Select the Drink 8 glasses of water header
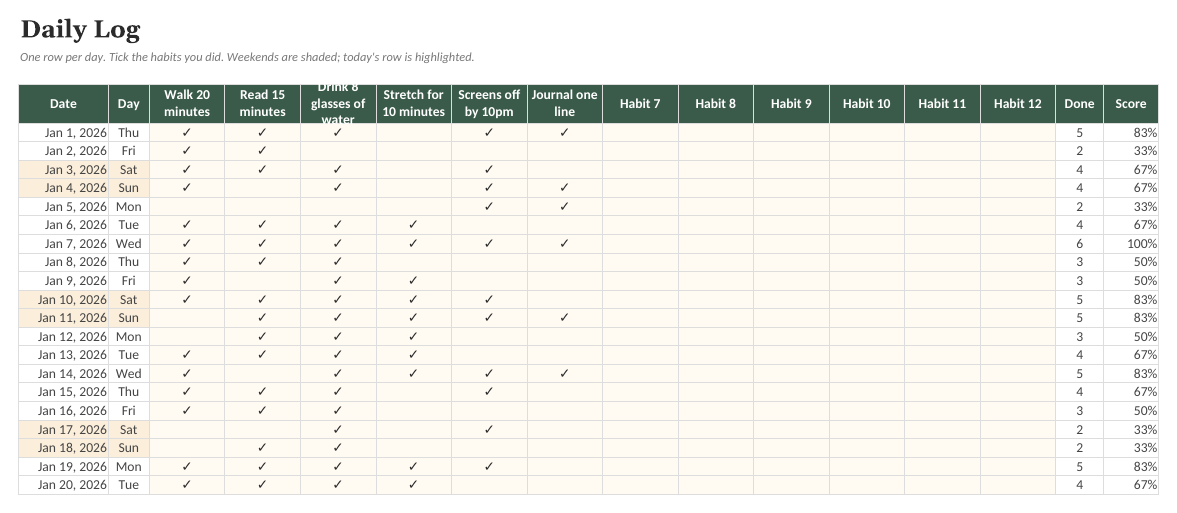Screen dimensions: 1177x513 [x=338, y=104]
